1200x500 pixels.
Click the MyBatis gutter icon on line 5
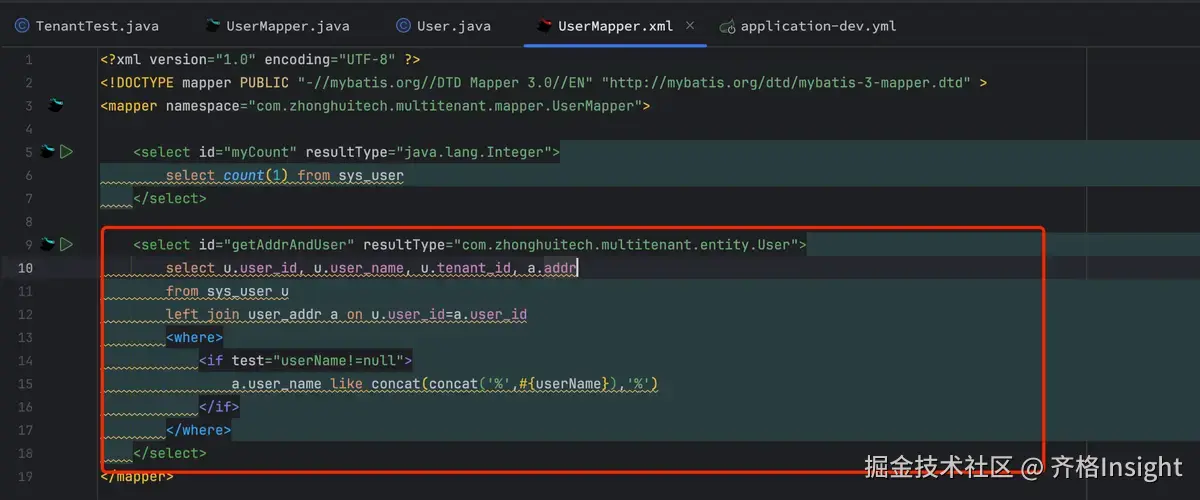(47, 152)
